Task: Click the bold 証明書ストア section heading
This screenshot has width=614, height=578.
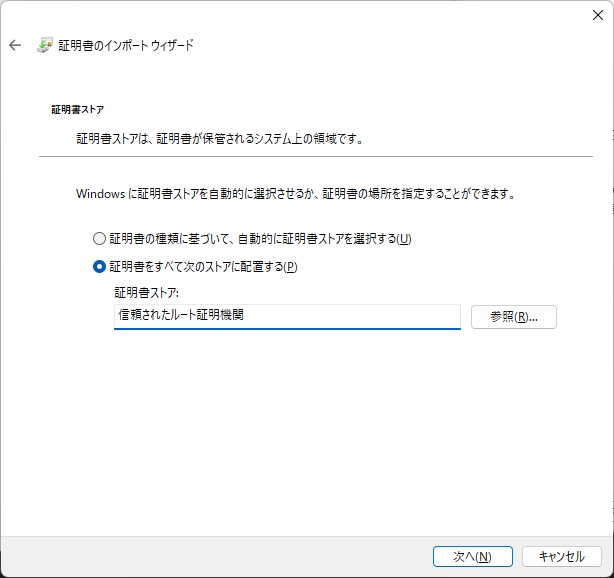Action: tap(77, 108)
